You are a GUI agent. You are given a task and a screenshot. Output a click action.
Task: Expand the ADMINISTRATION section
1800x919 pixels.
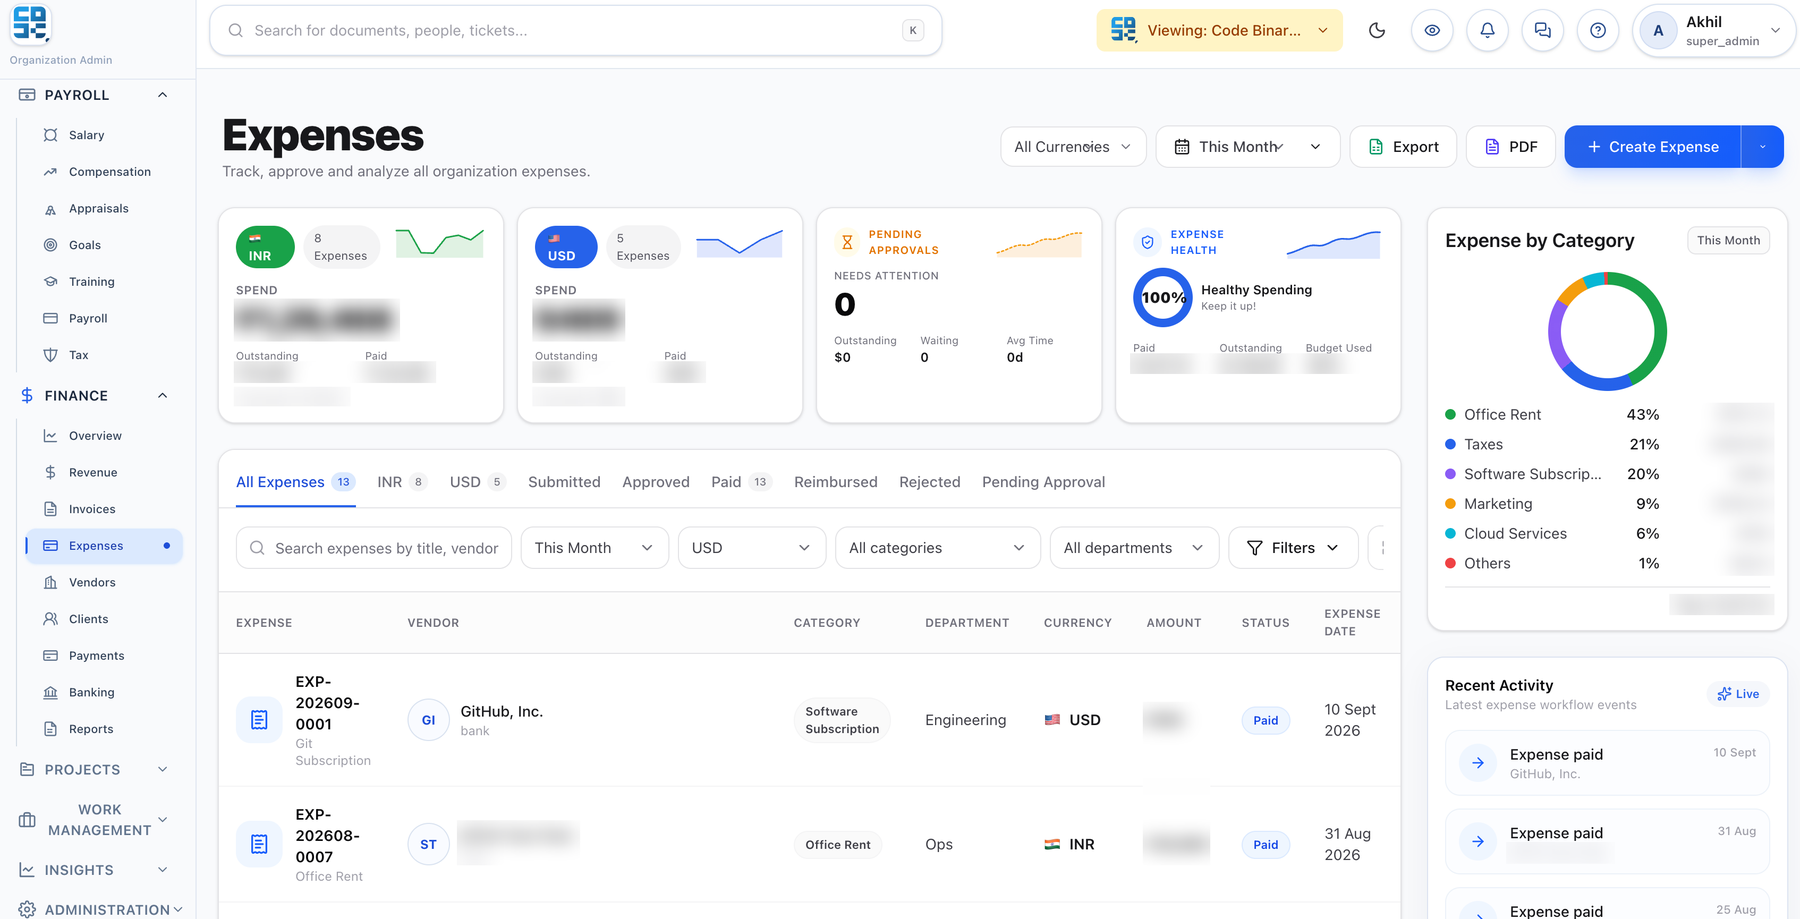point(100,909)
